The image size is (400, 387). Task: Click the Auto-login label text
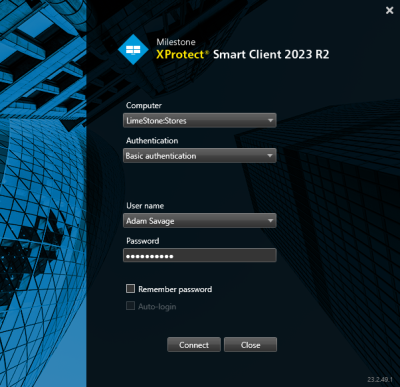(157, 307)
